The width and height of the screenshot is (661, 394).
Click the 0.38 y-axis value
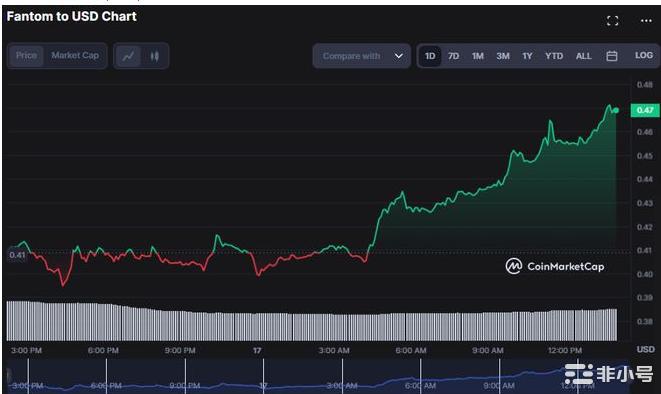(x=645, y=322)
